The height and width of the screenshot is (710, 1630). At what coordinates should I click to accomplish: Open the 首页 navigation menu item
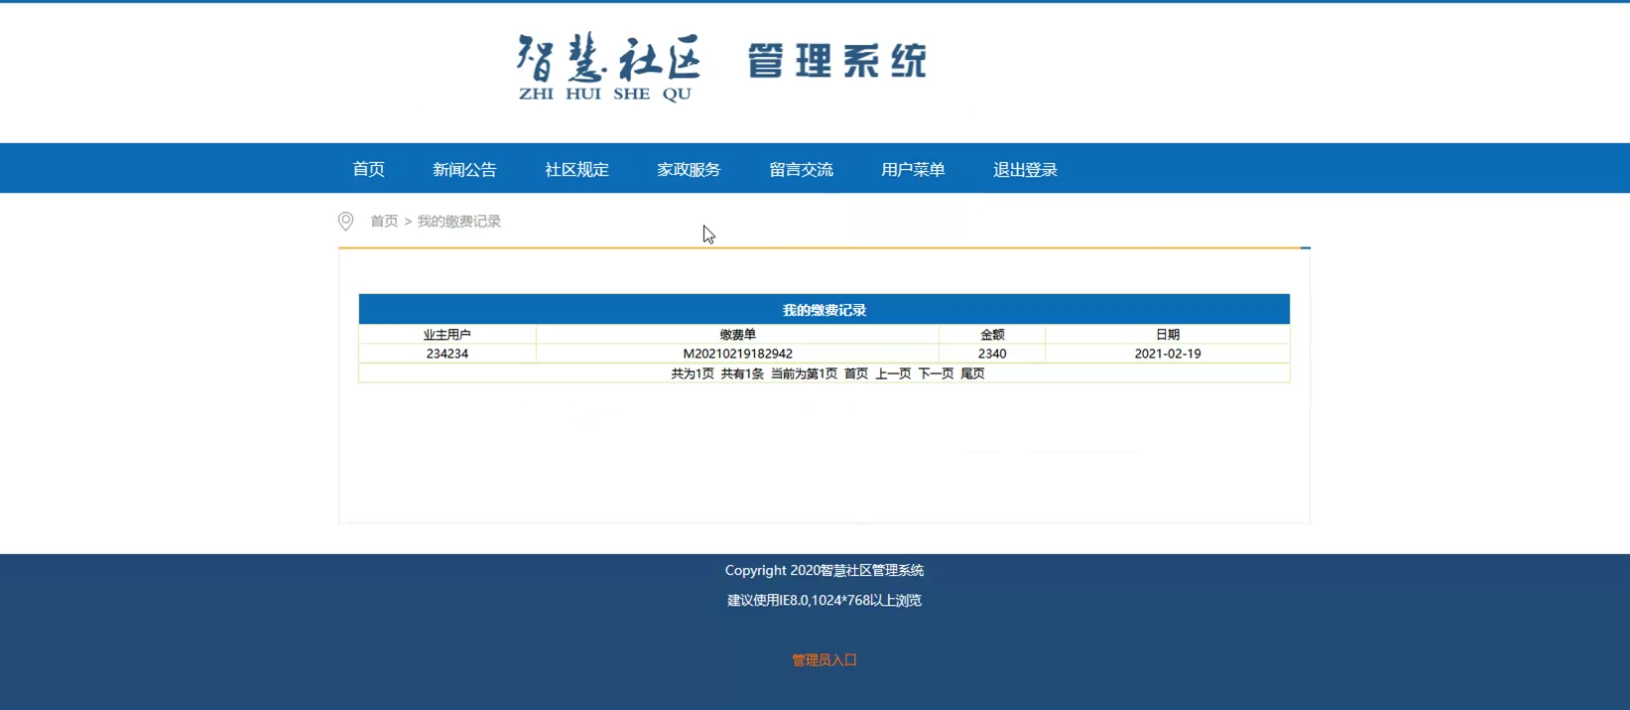coord(368,169)
